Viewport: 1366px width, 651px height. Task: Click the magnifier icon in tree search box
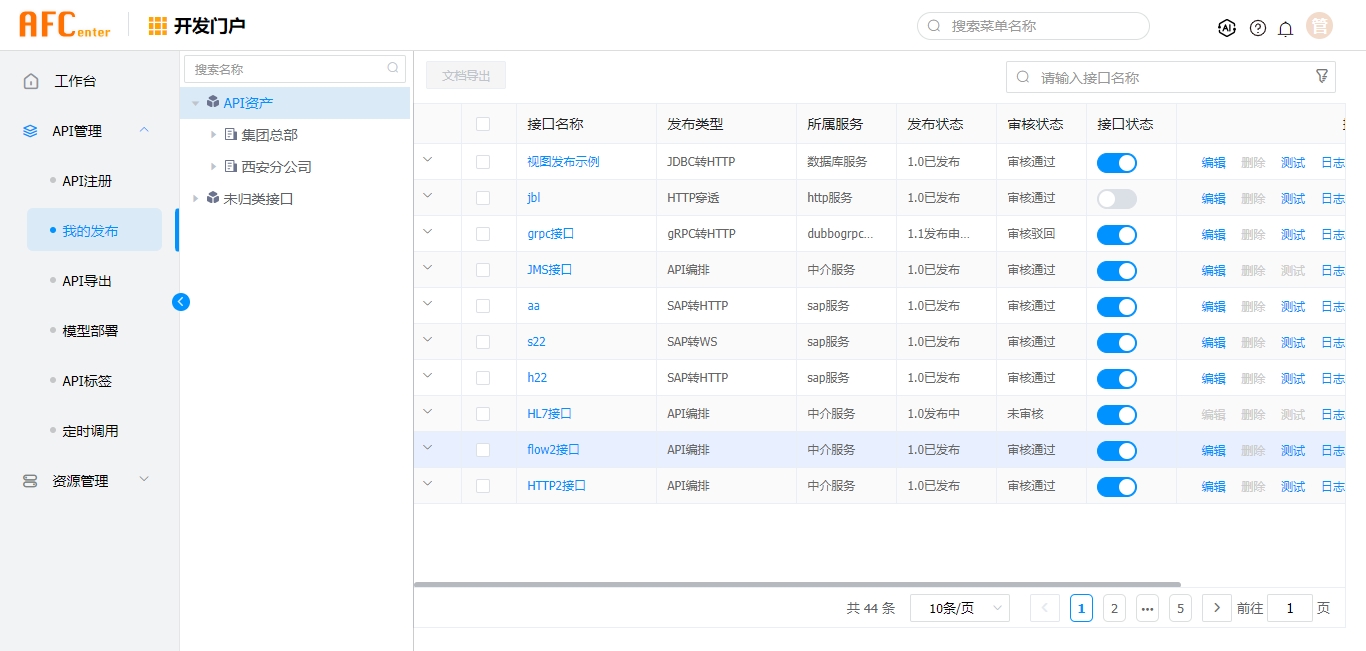point(393,69)
